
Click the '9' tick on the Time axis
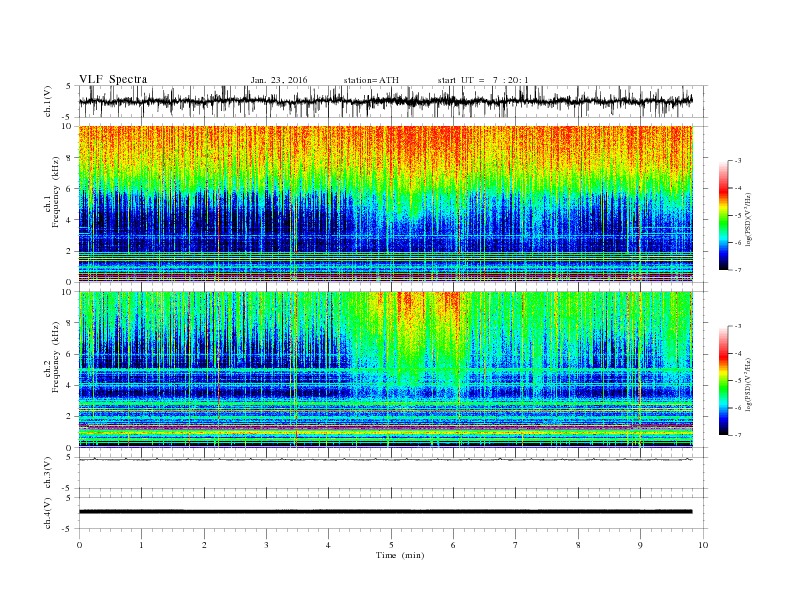[640, 545]
